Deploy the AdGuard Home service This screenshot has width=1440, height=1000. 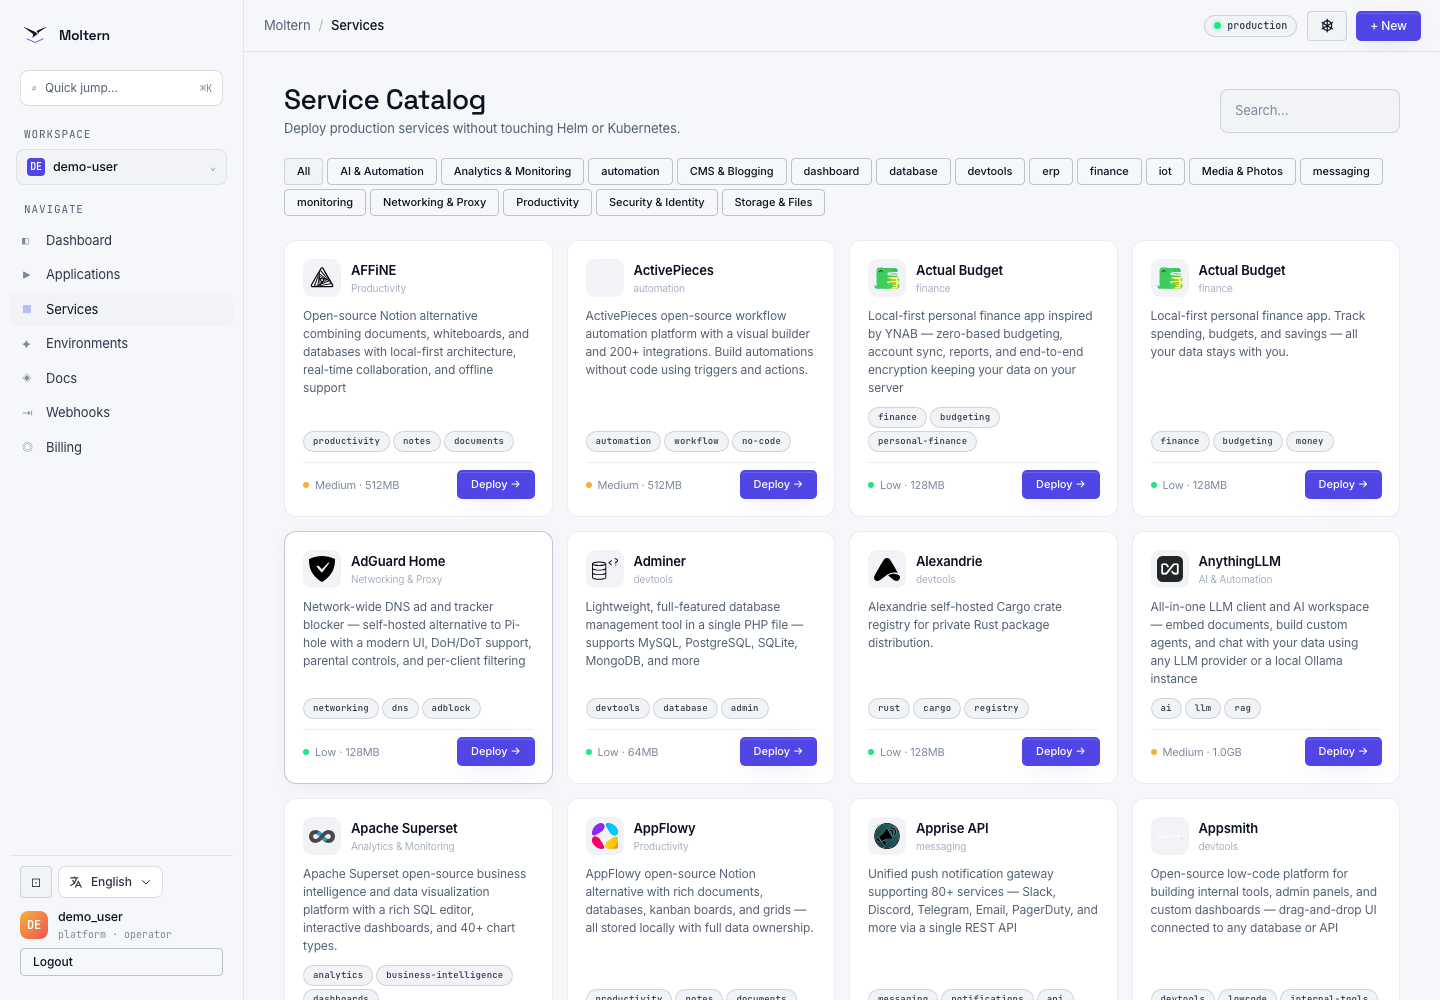click(x=496, y=752)
